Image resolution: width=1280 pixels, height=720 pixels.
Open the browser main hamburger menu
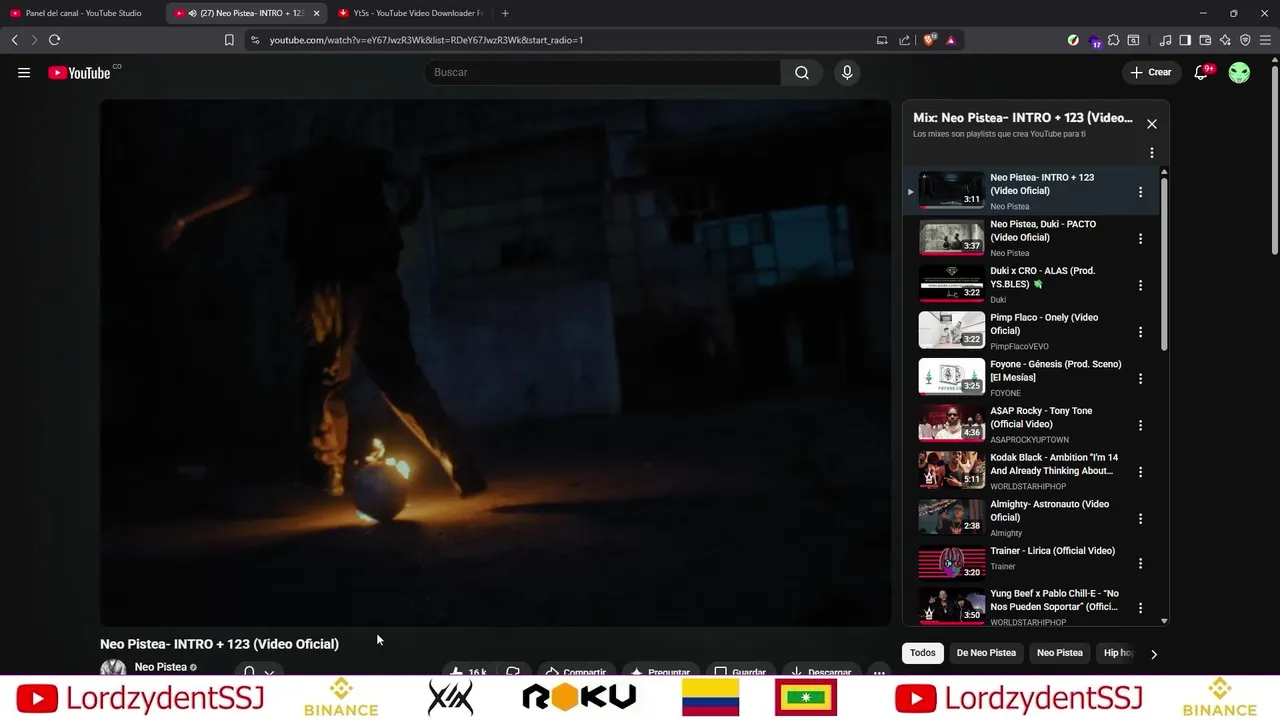coord(1265,40)
